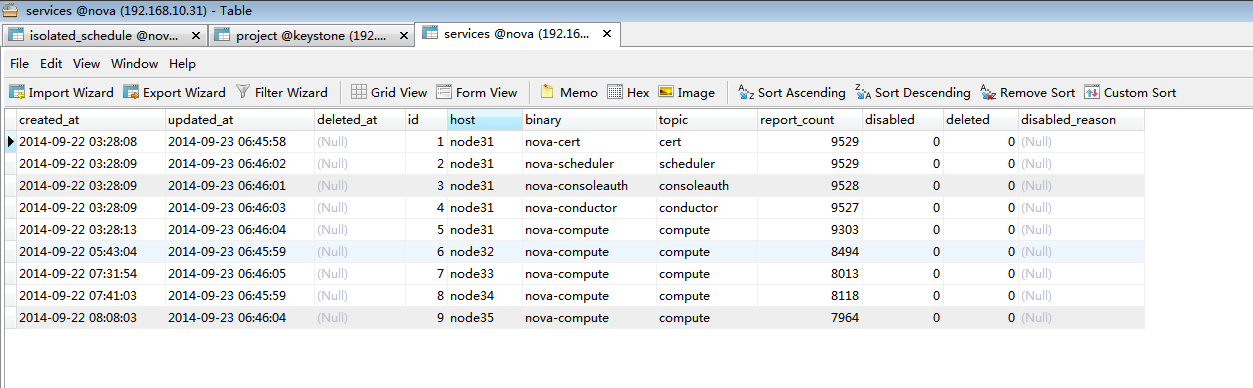The height and width of the screenshot is (388, 1253).
Task: Open the File menu
Action: tap(19, 64)
